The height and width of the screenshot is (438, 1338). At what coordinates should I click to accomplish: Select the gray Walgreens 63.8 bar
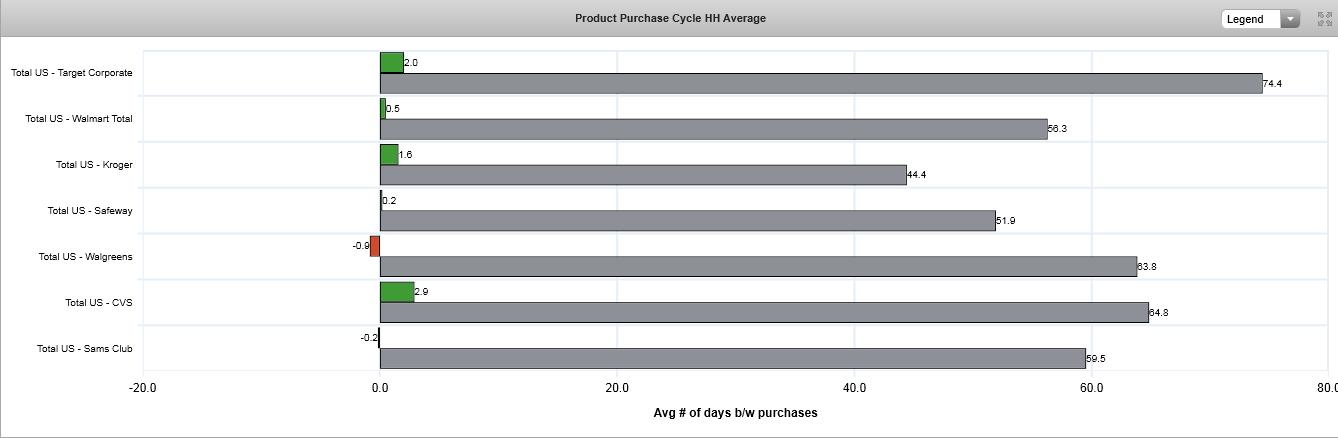coord(758,267)
